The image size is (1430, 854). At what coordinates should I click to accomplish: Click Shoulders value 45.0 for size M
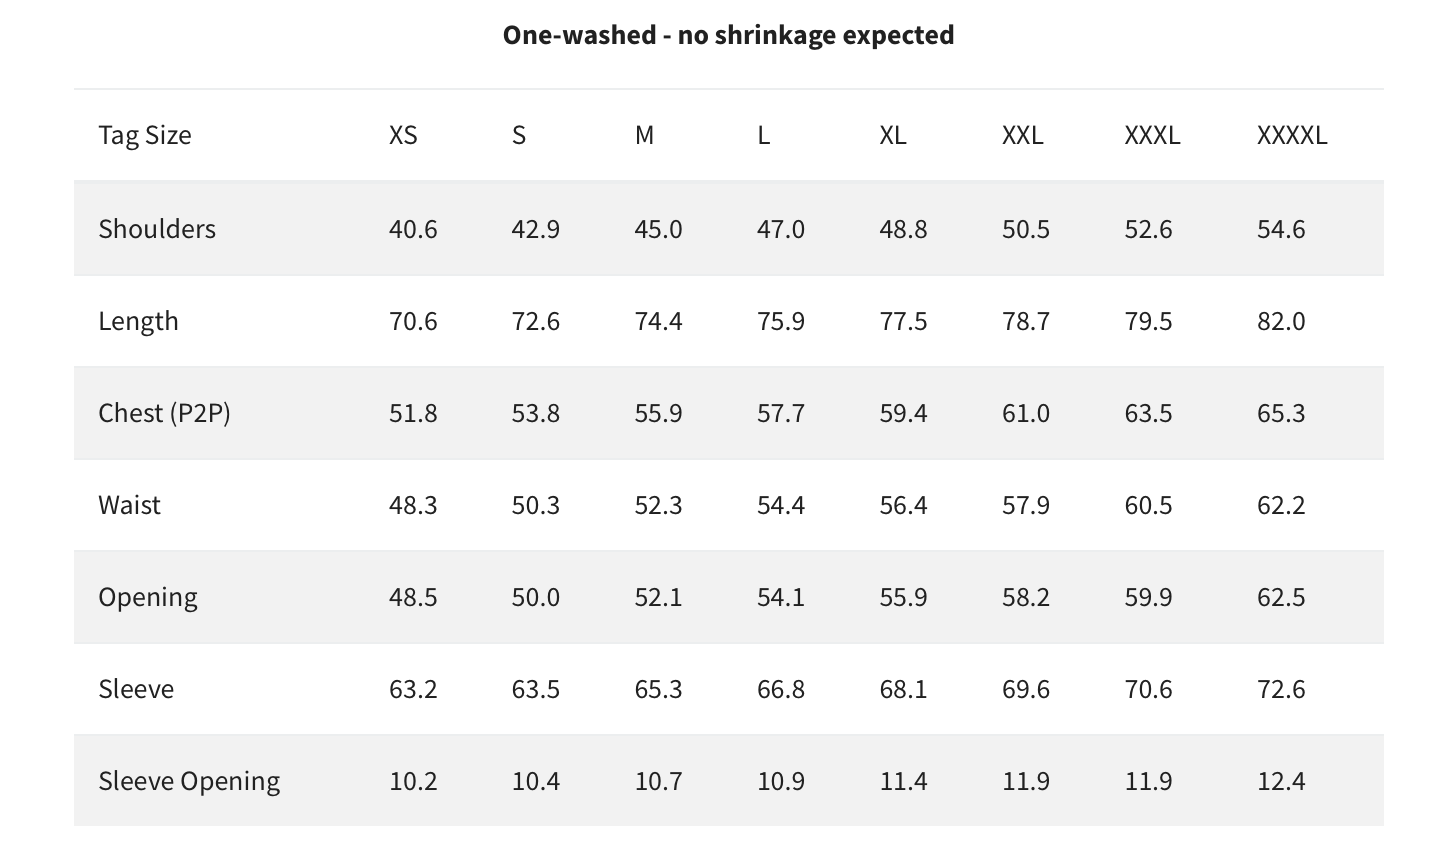click(658, 229)
